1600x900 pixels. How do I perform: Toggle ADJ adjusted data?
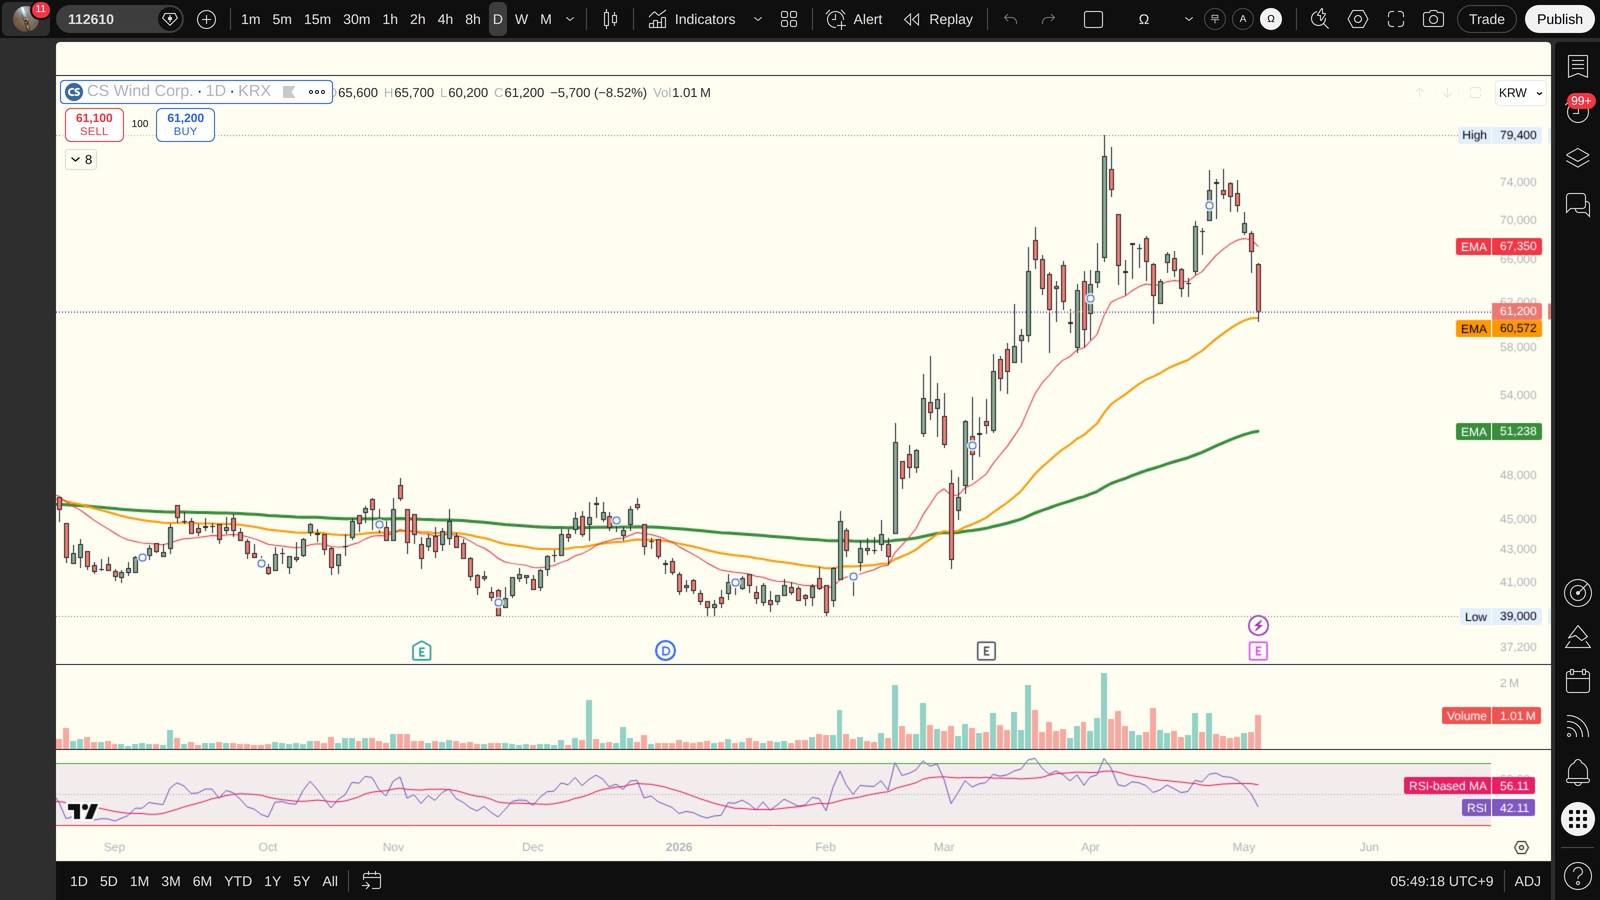1527,881
